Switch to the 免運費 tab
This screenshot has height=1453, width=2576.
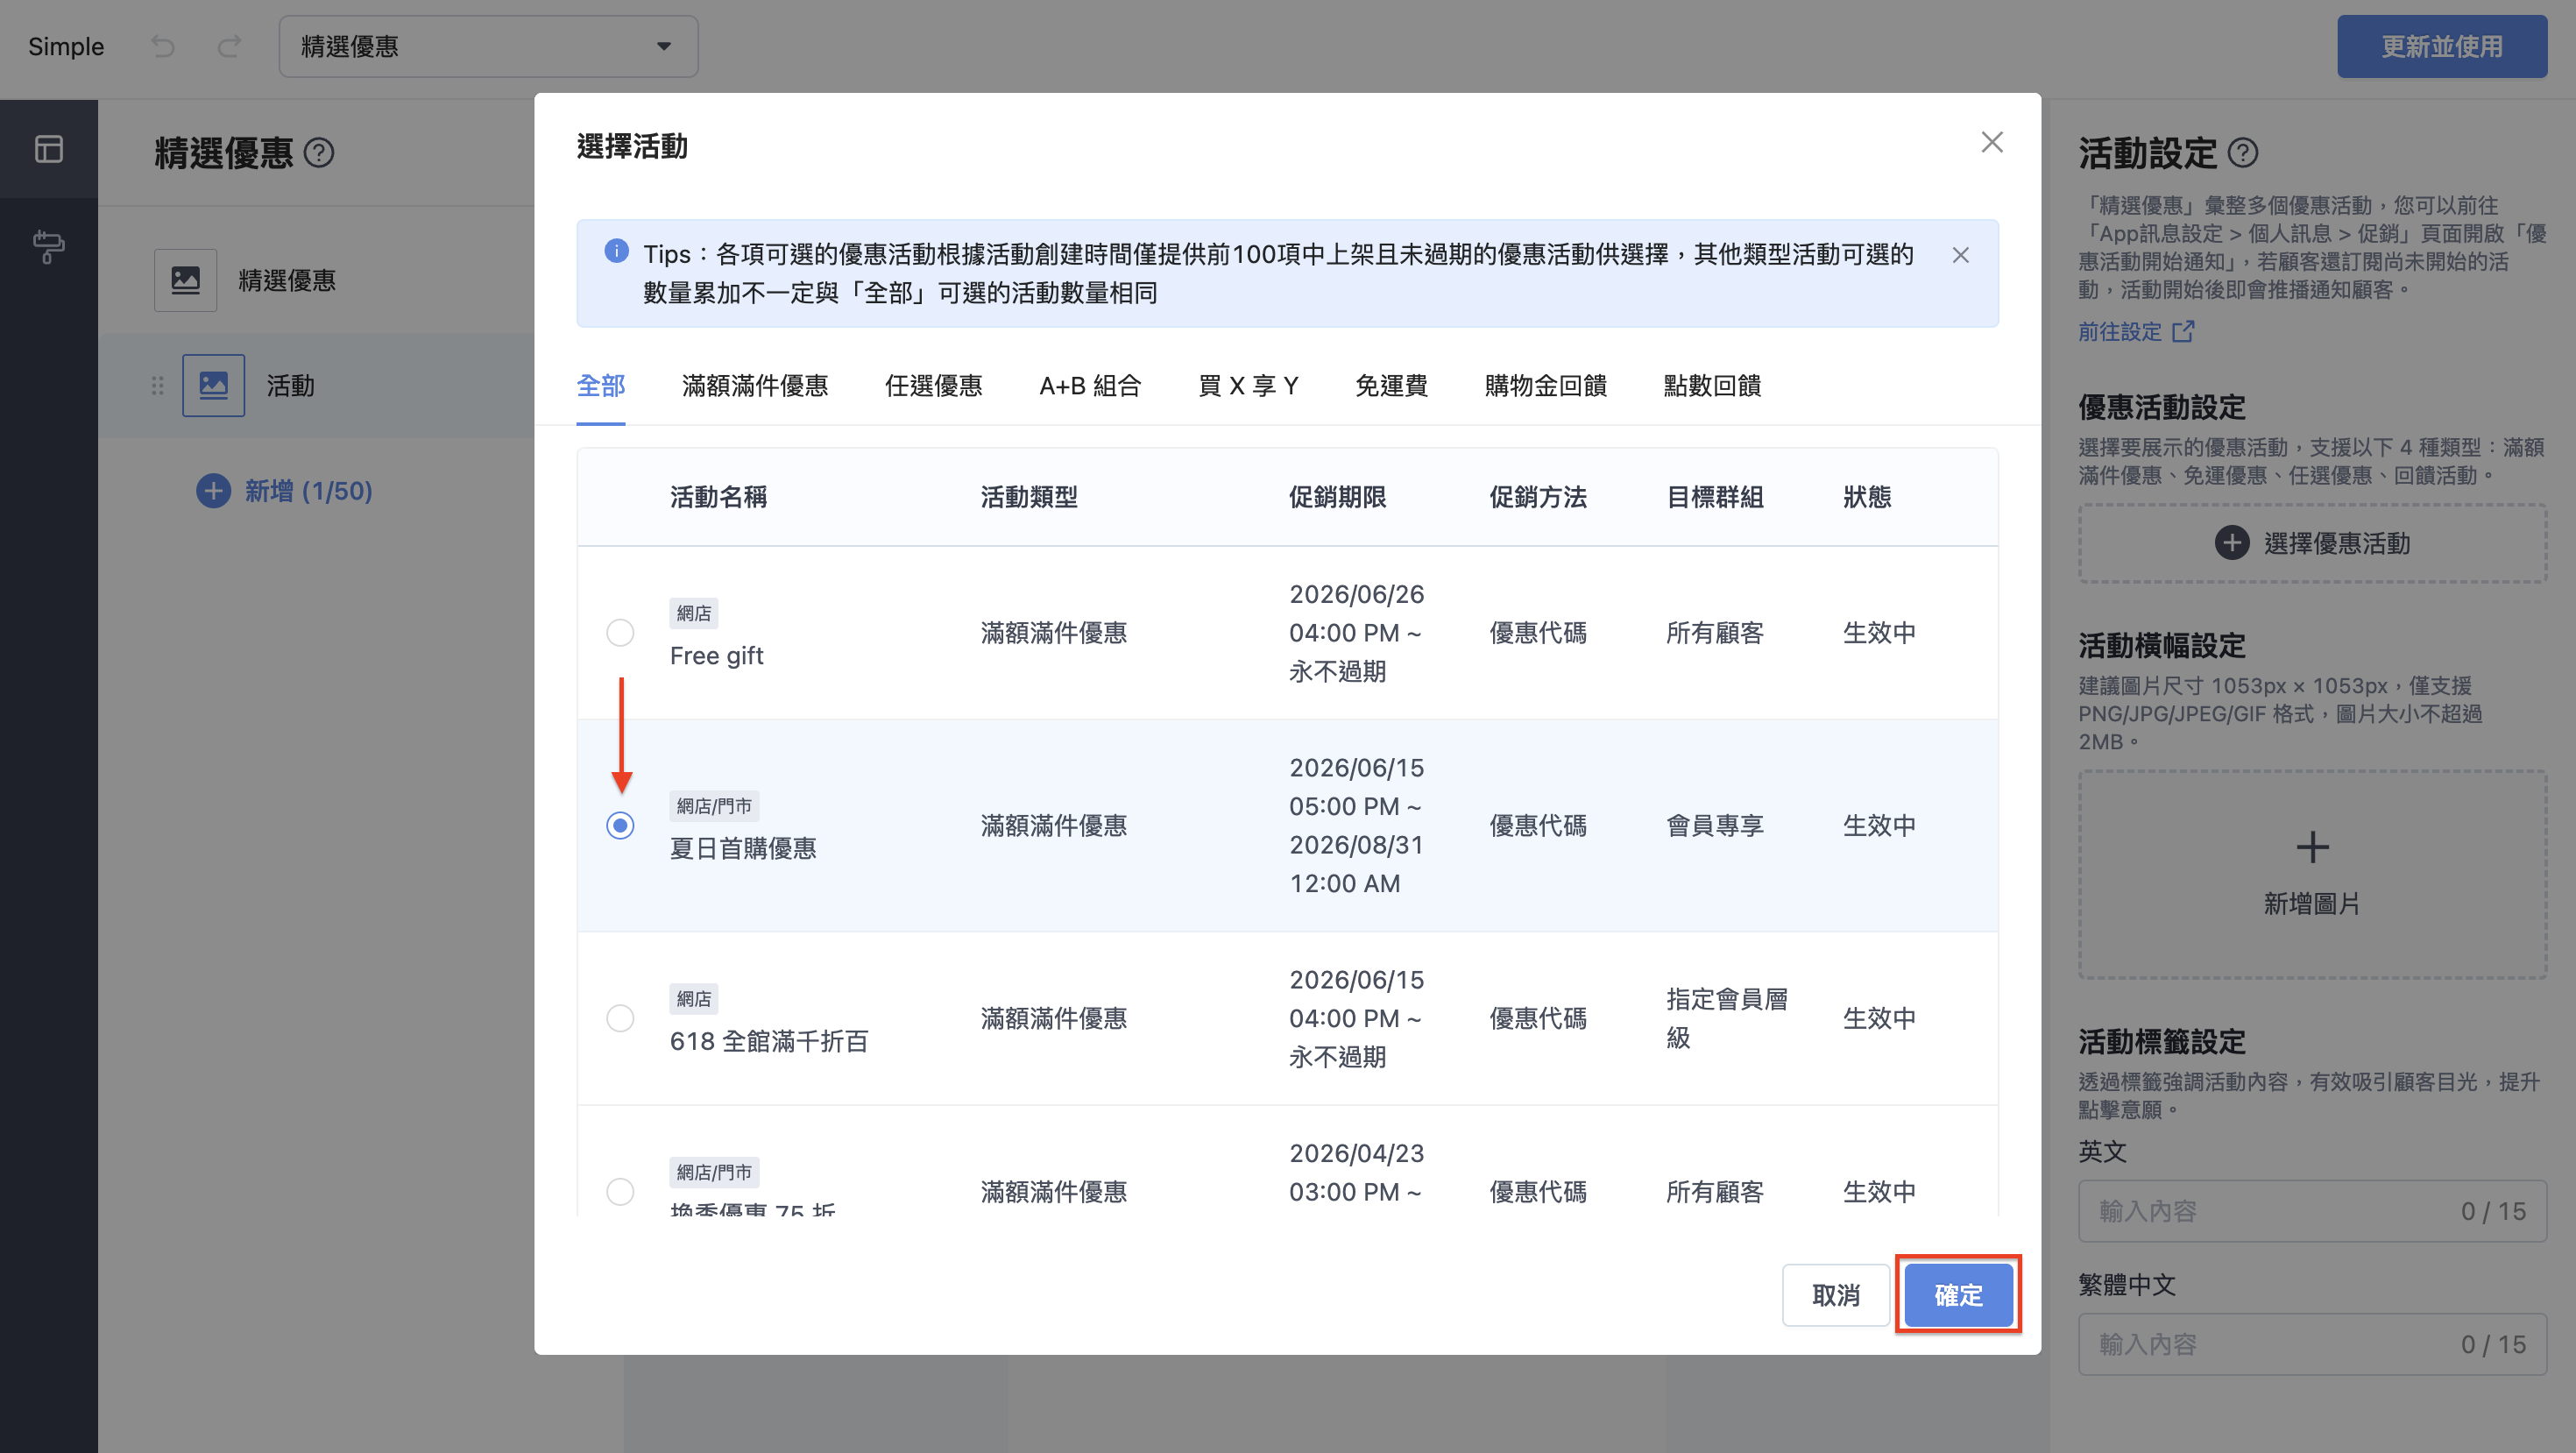[1392, 386]
